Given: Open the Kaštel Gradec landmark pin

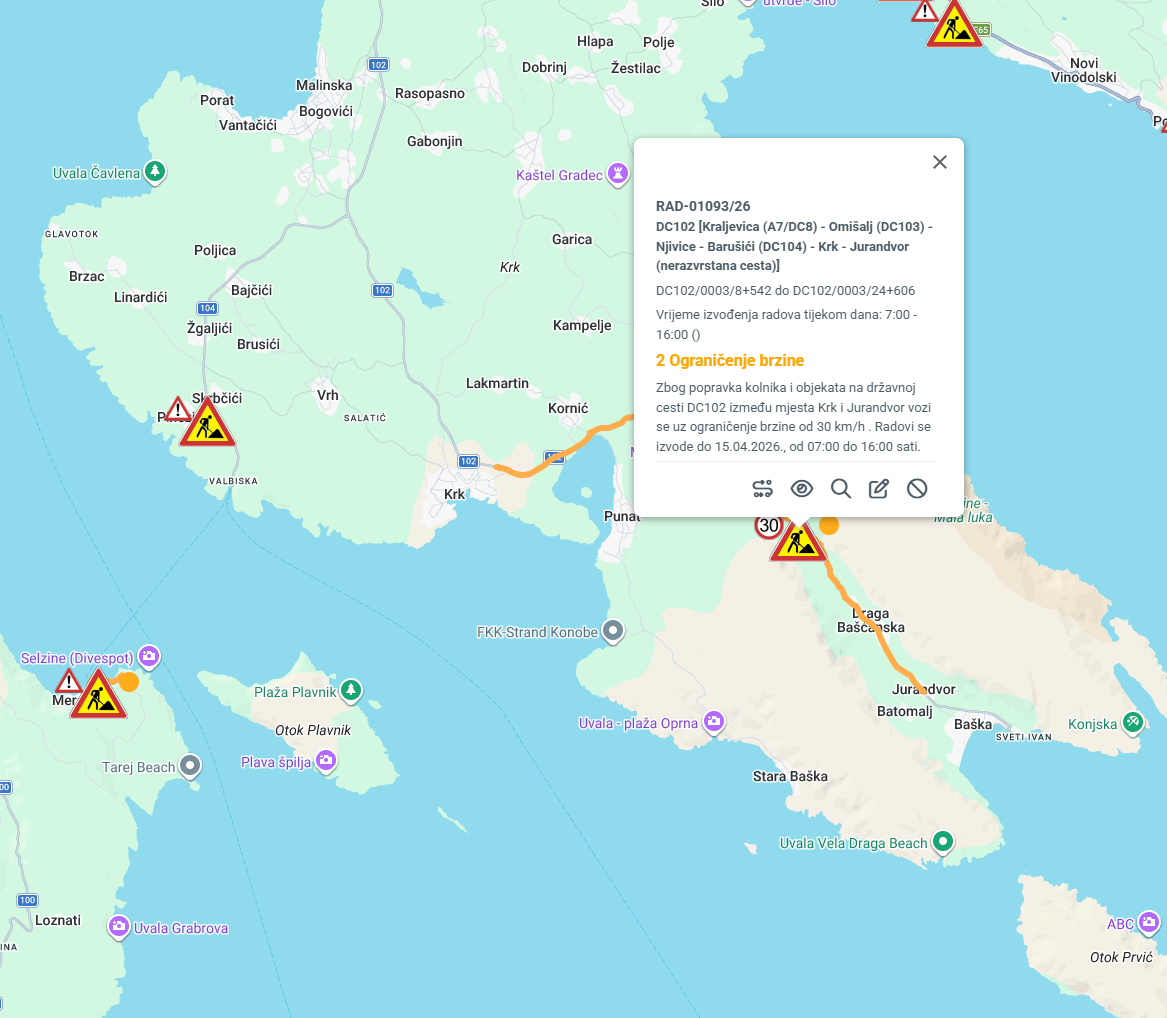Looking at the screenshot, I should [x=620, y=175].
